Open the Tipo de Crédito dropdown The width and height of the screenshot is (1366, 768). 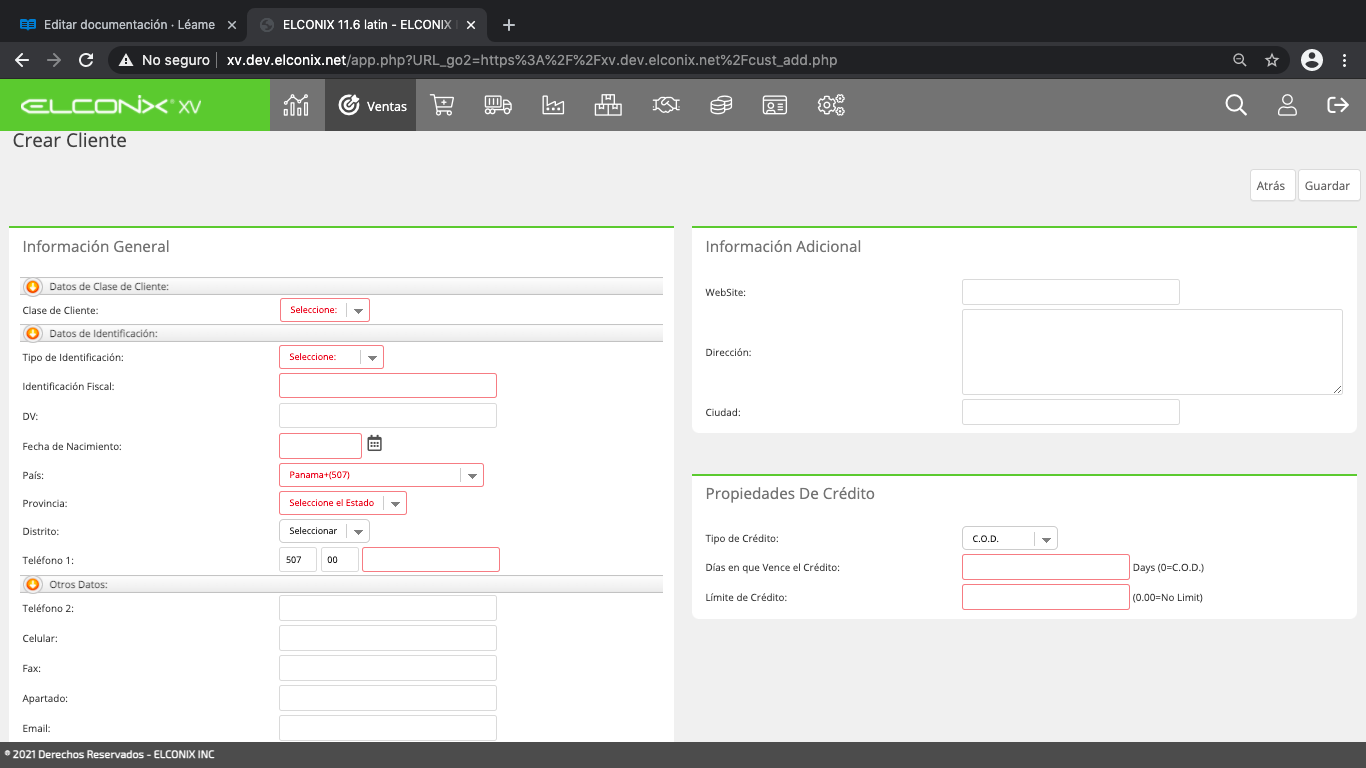tap(1010, 539)
